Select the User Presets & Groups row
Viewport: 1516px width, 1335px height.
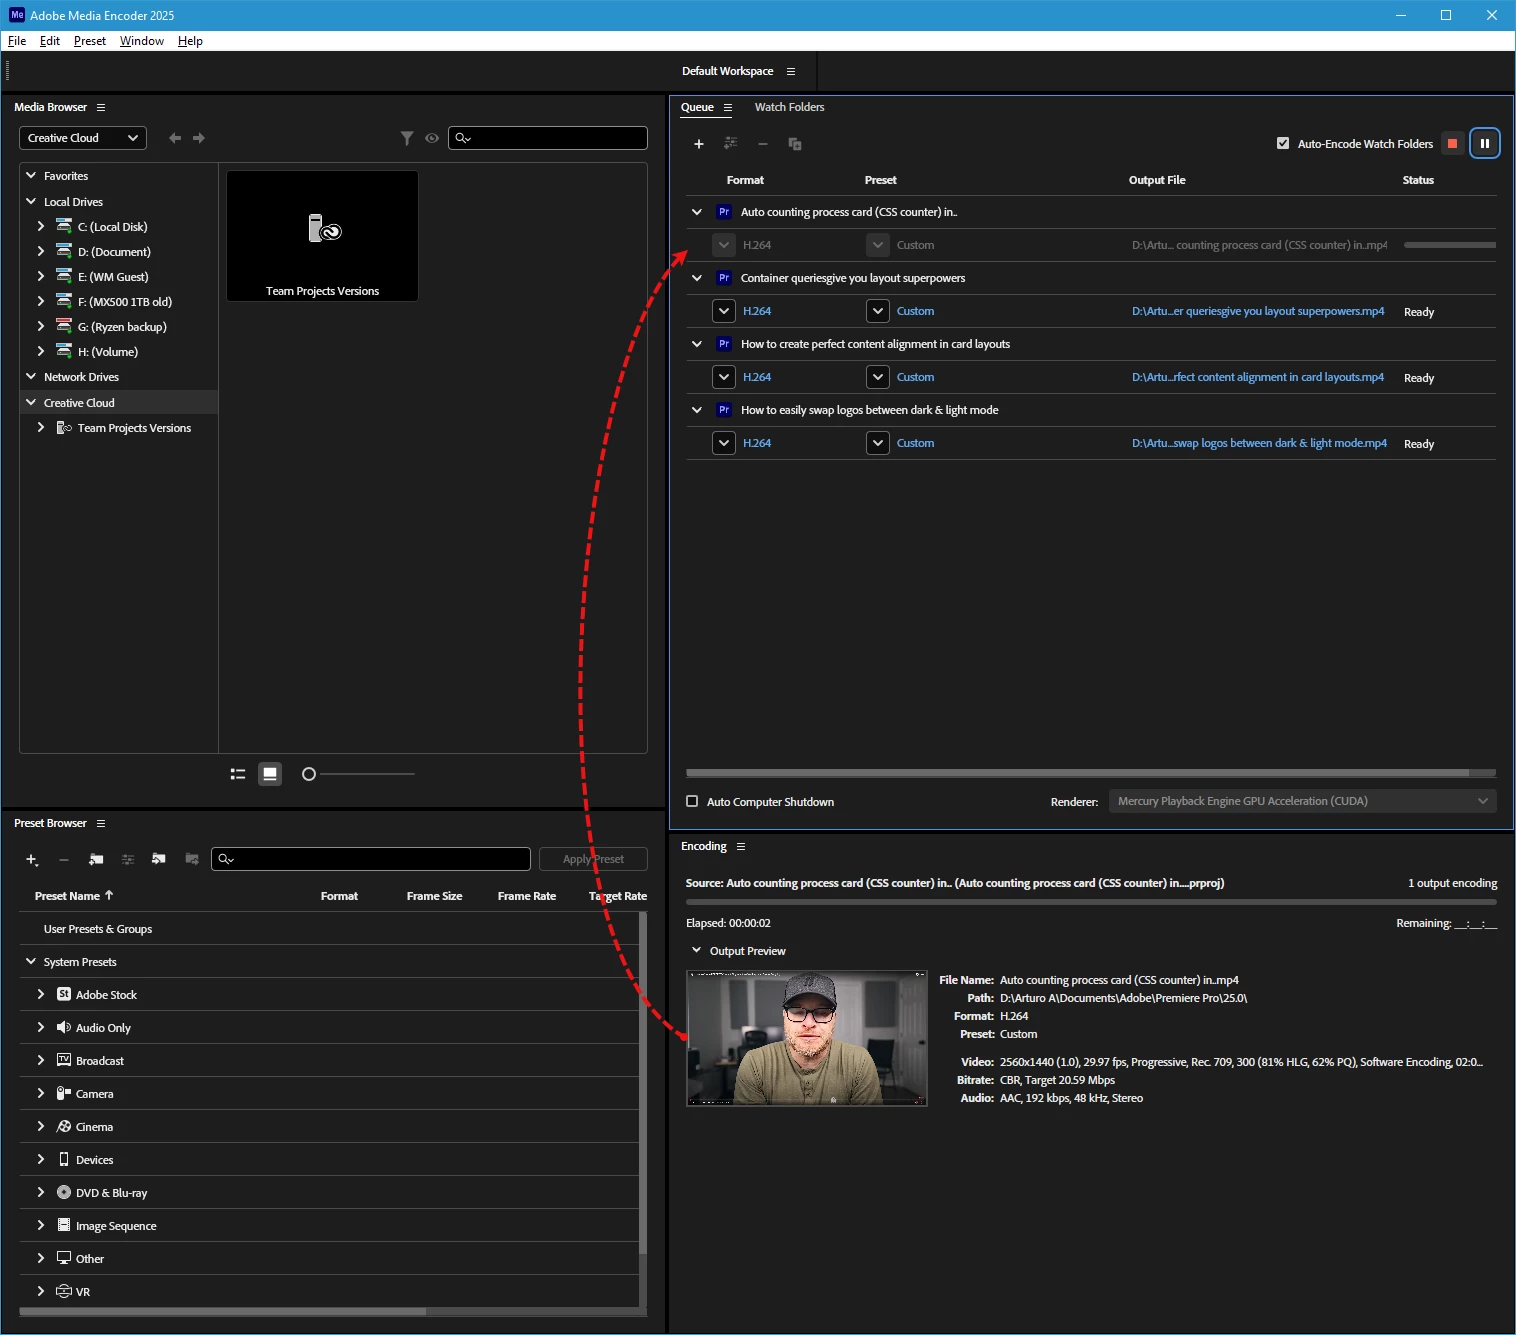[x=329, y=929]
